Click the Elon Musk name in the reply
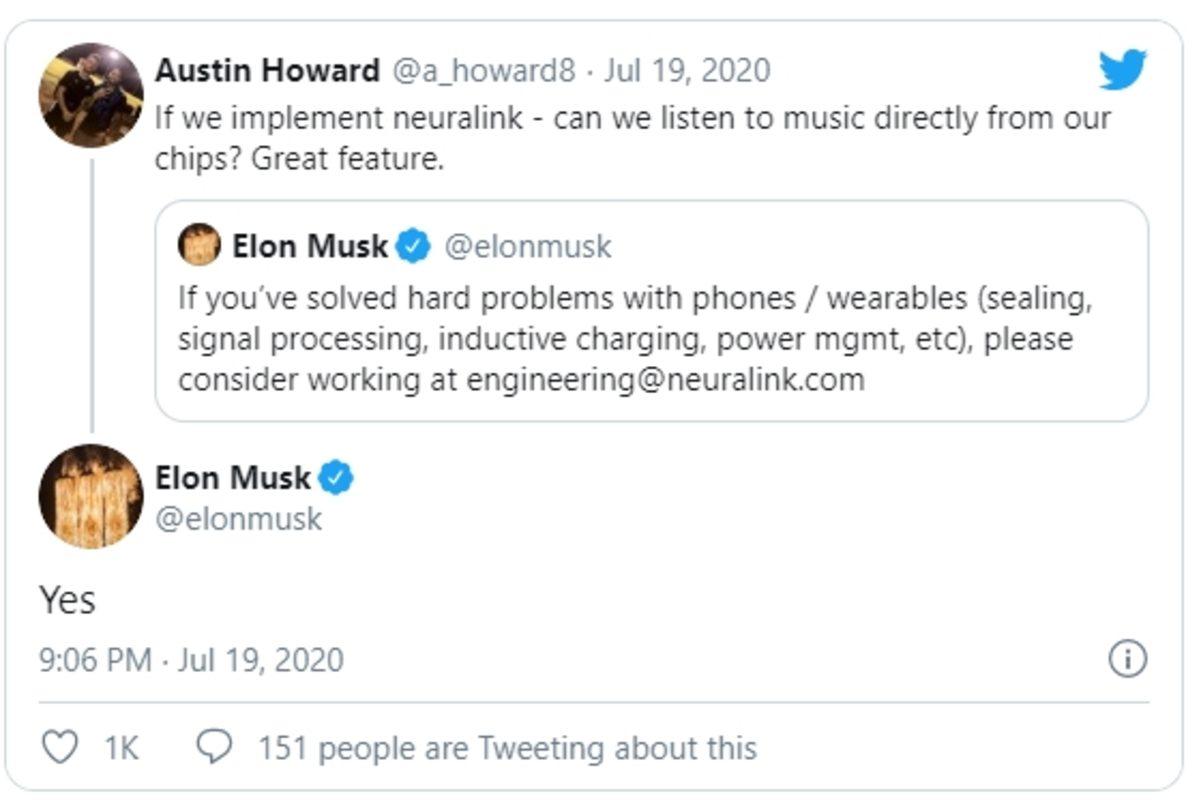Screen dimensions: 1200x800 click(235, 478)
